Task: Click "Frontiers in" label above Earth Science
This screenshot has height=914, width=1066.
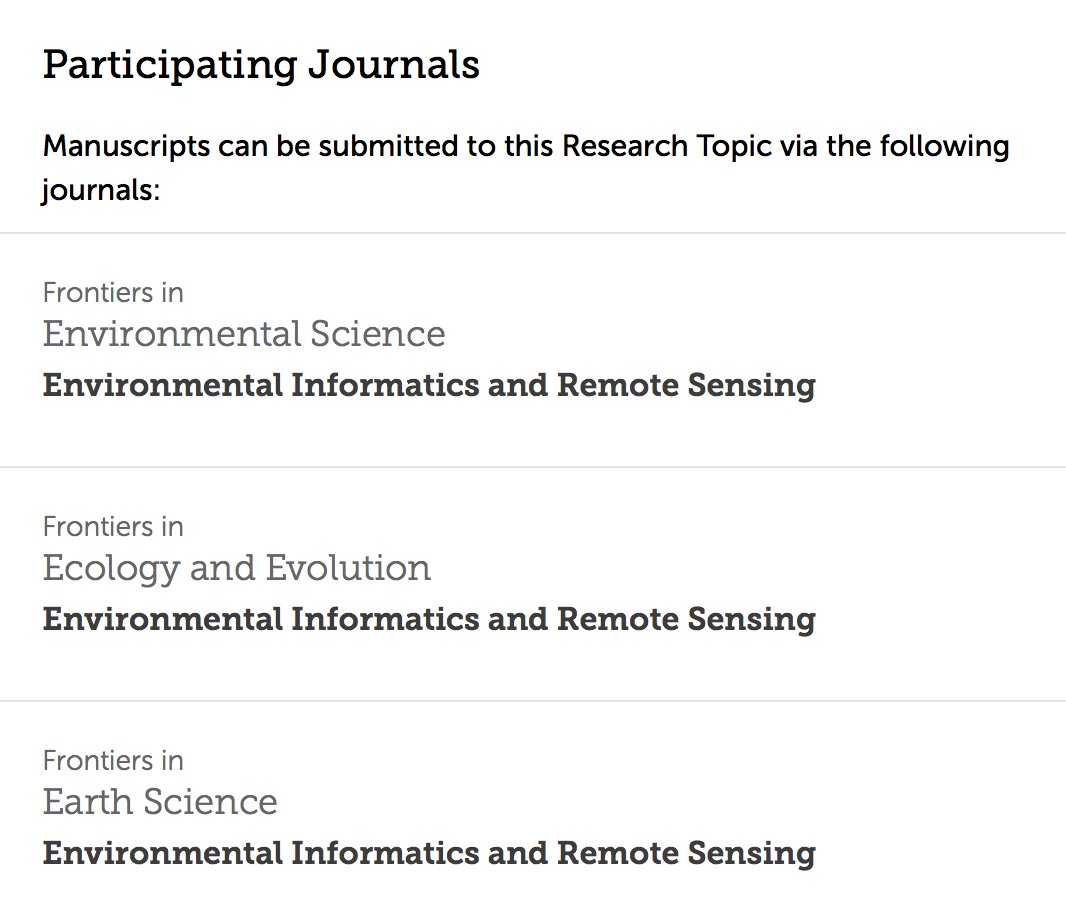Action: 113,760
